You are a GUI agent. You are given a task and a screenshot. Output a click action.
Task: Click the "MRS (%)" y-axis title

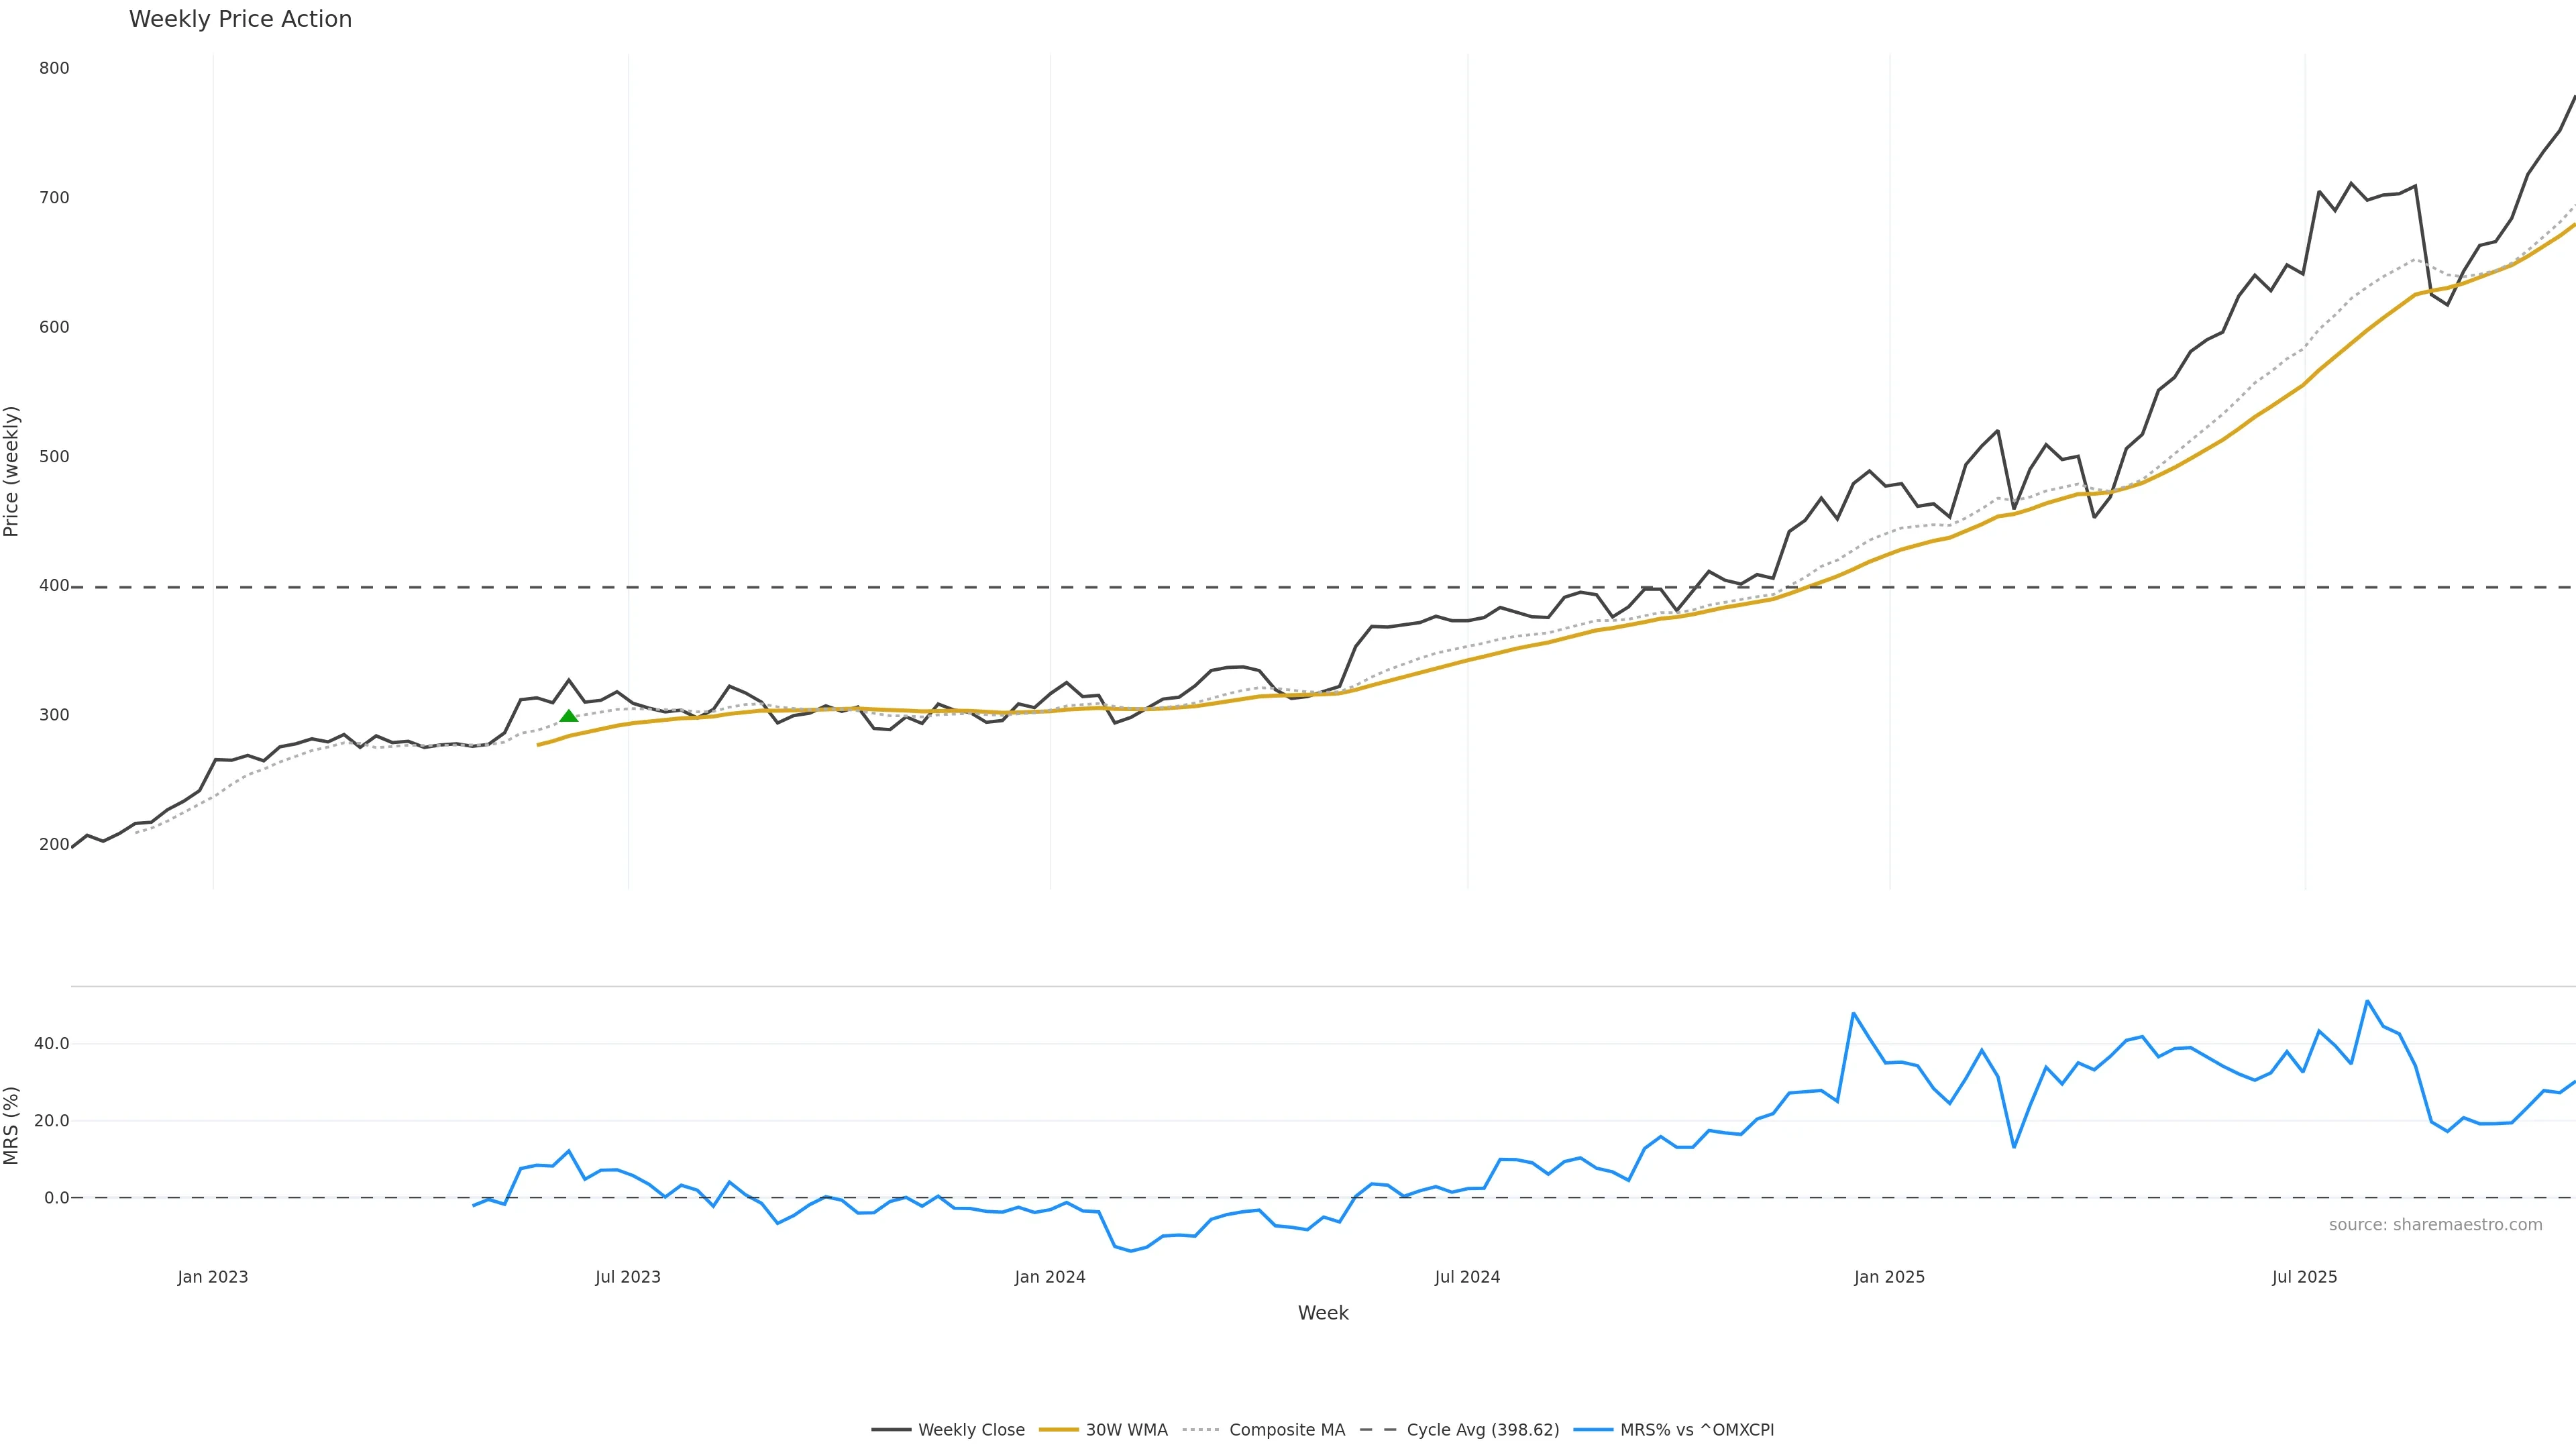(12, 1125)
